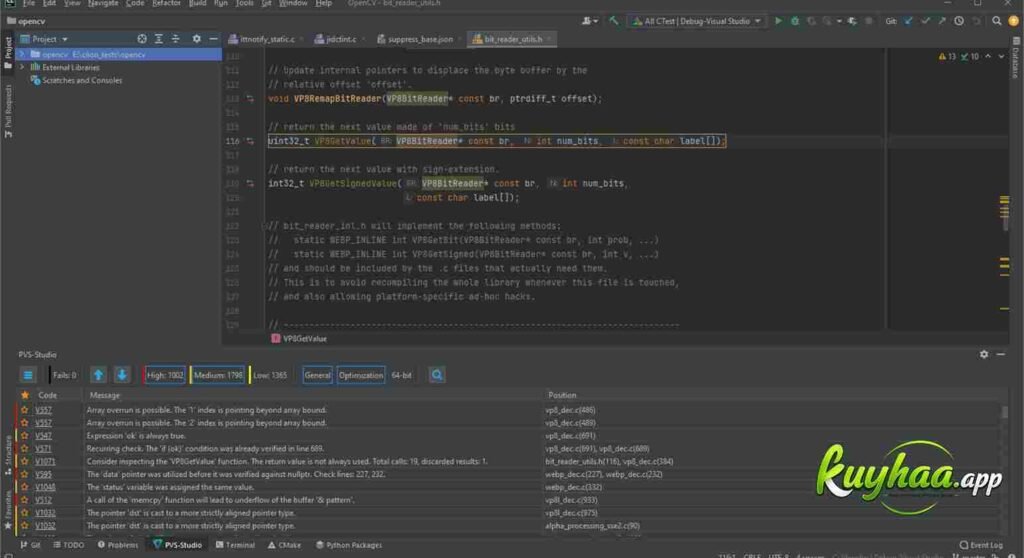
Task: Toggle Medium severity filter
Action: coord(217,375)
